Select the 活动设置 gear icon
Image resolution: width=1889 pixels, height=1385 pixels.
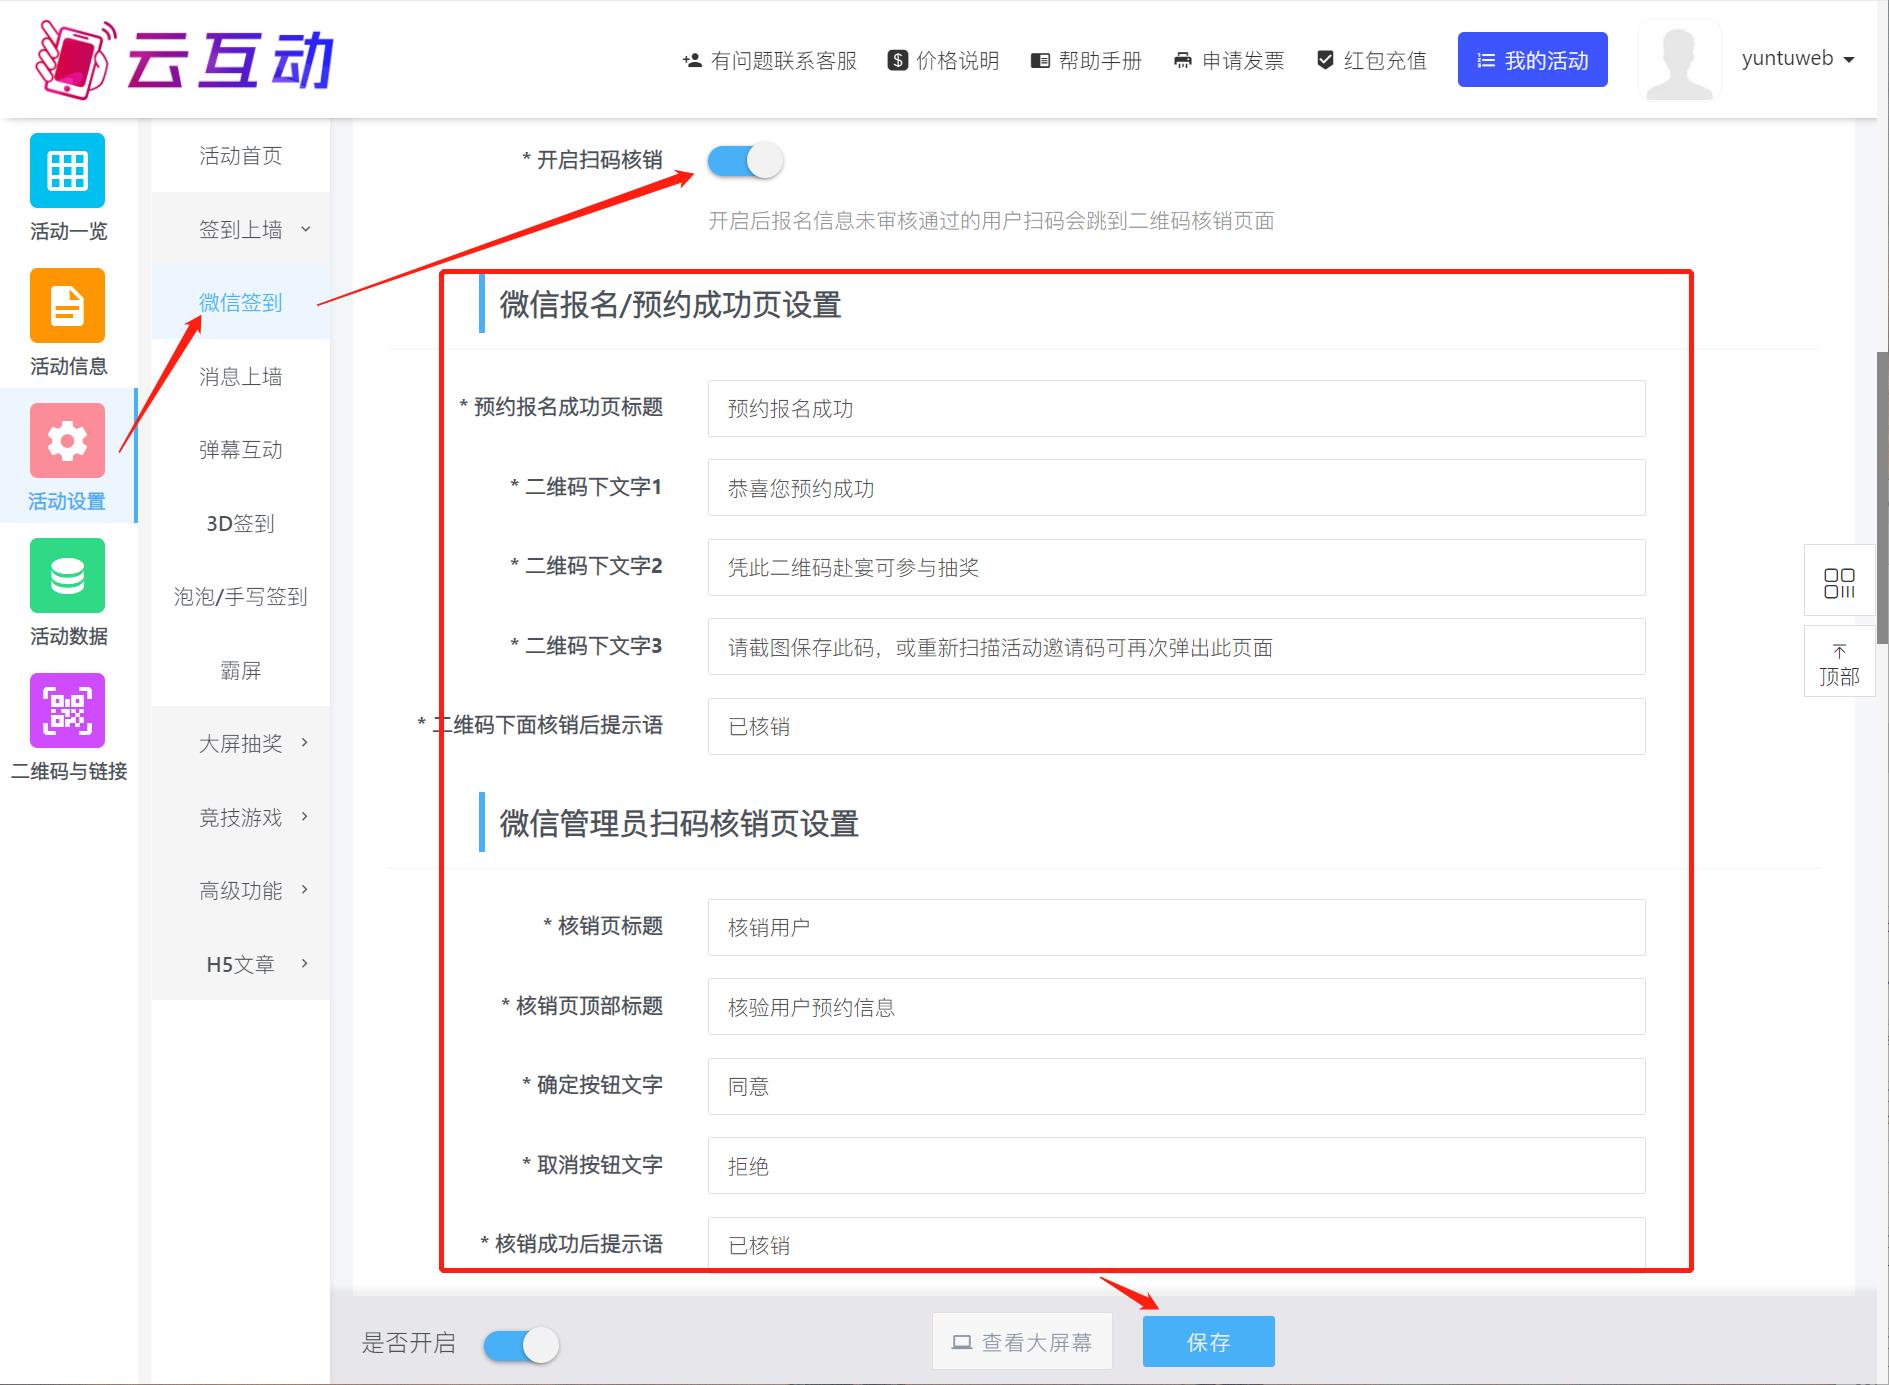point(67,441)
